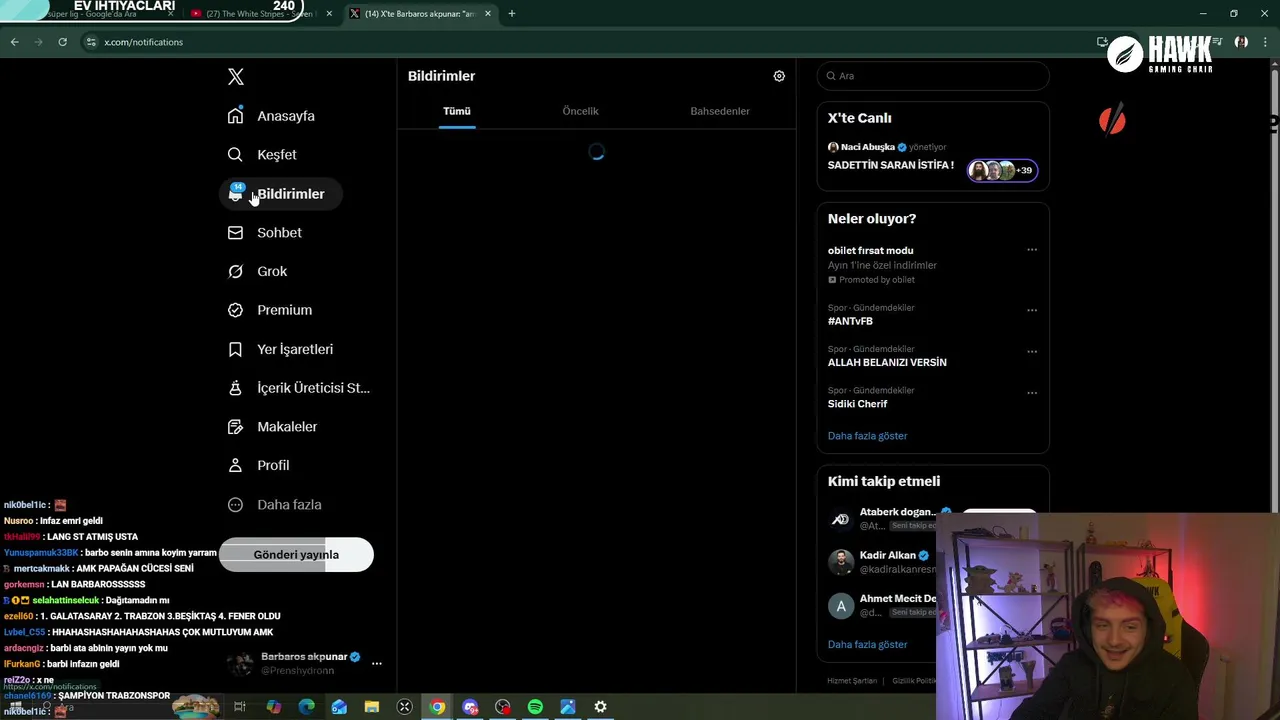Screen dimensions: 1280x720
Task: Open Settings gear on the taskbar
Action: pyautogui.click(x=600, y=707)
